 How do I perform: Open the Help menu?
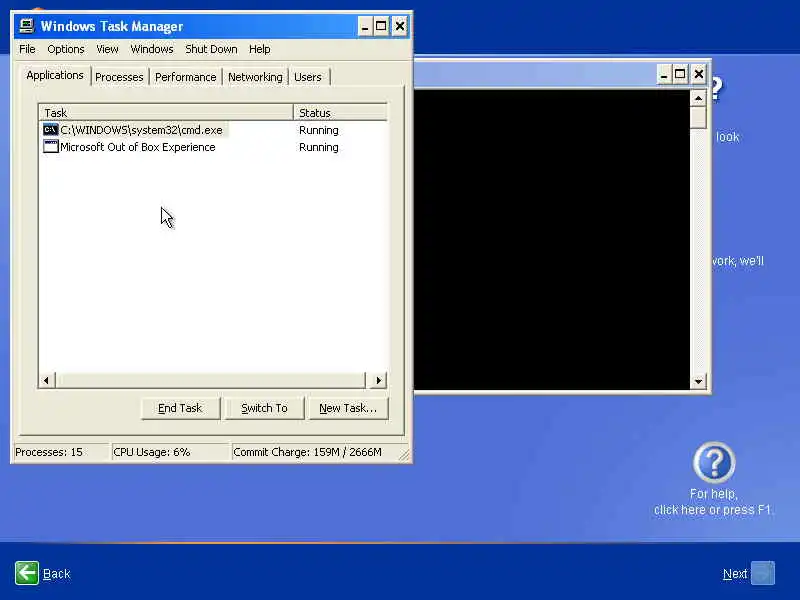tap(260, 49)
